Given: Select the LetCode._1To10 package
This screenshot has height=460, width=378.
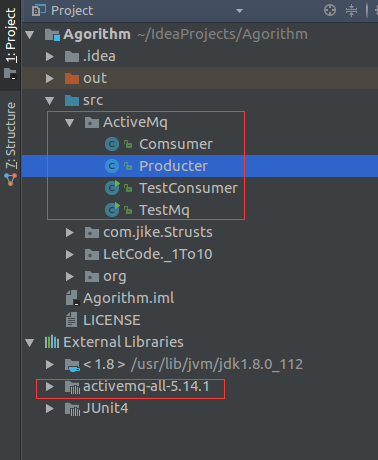Looking at the screenshot, I should tap(158, 254).
